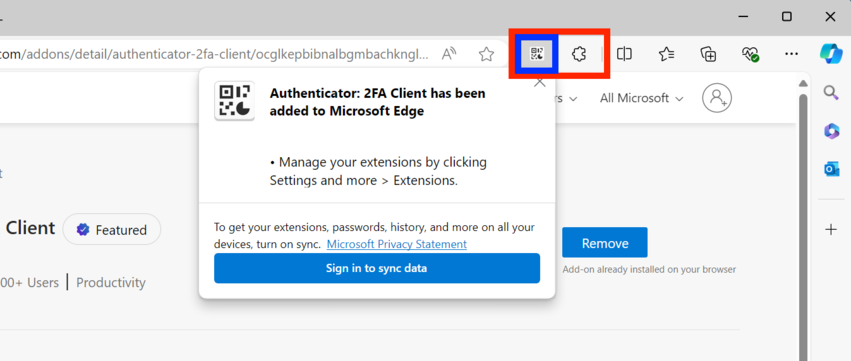Open Microsoft 365 sidebar app
This screenshot has height=361, width=851.
click(831, 131)
